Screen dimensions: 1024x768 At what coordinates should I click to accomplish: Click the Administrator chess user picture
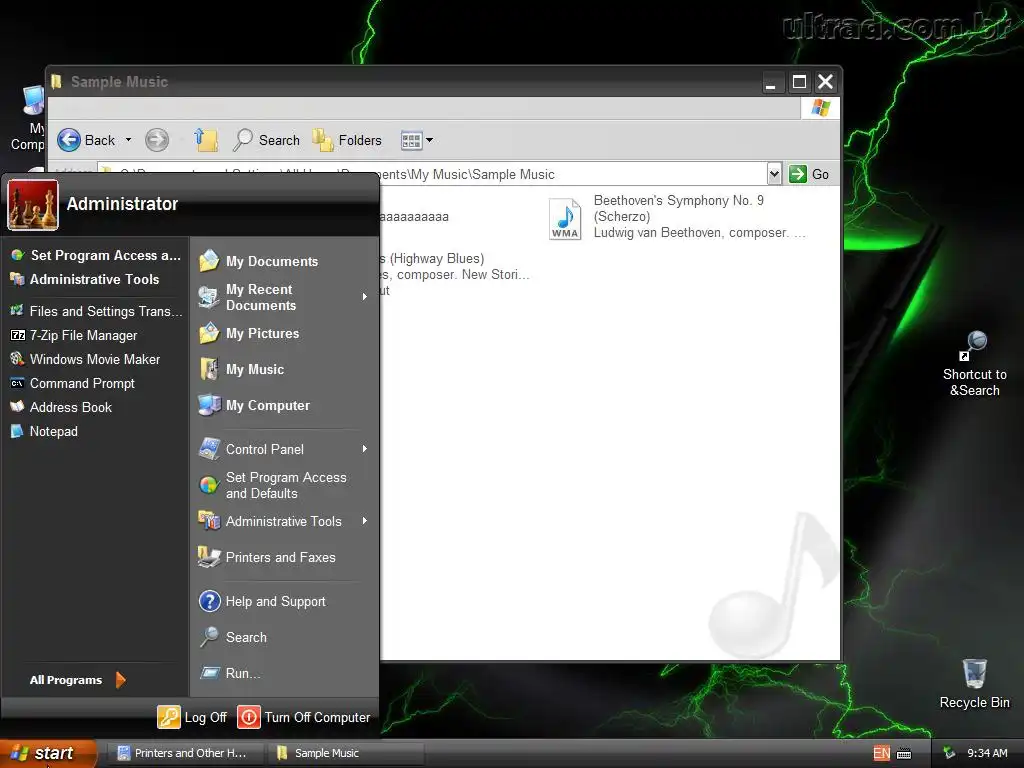pyautogui.click(x=33, y=205)
